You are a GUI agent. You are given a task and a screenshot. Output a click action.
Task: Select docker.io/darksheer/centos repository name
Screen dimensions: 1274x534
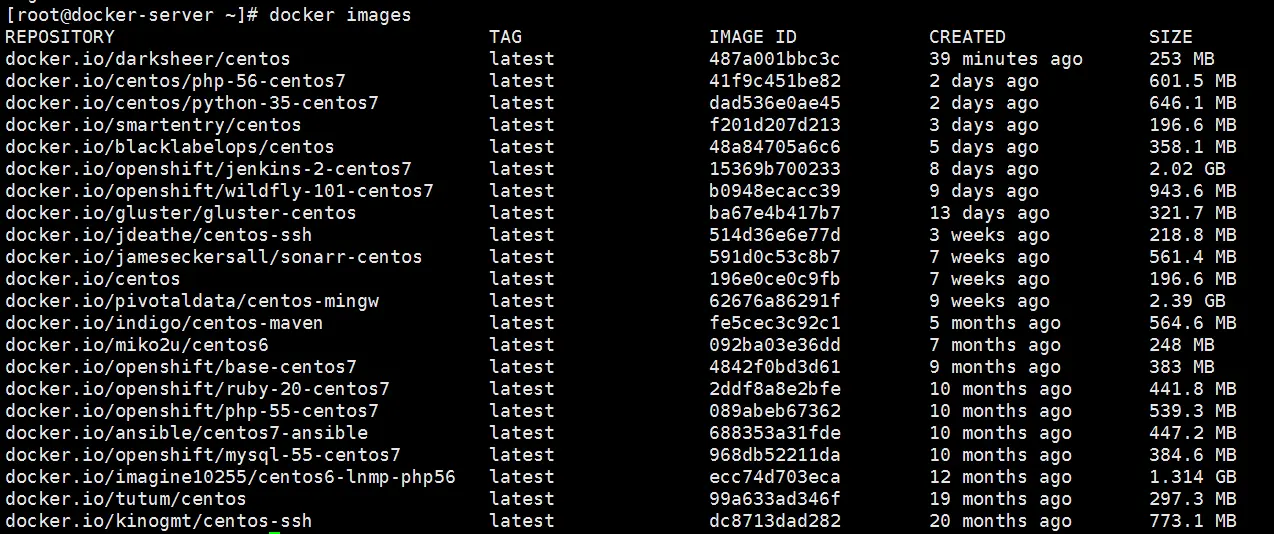click(x=148, y=59)
